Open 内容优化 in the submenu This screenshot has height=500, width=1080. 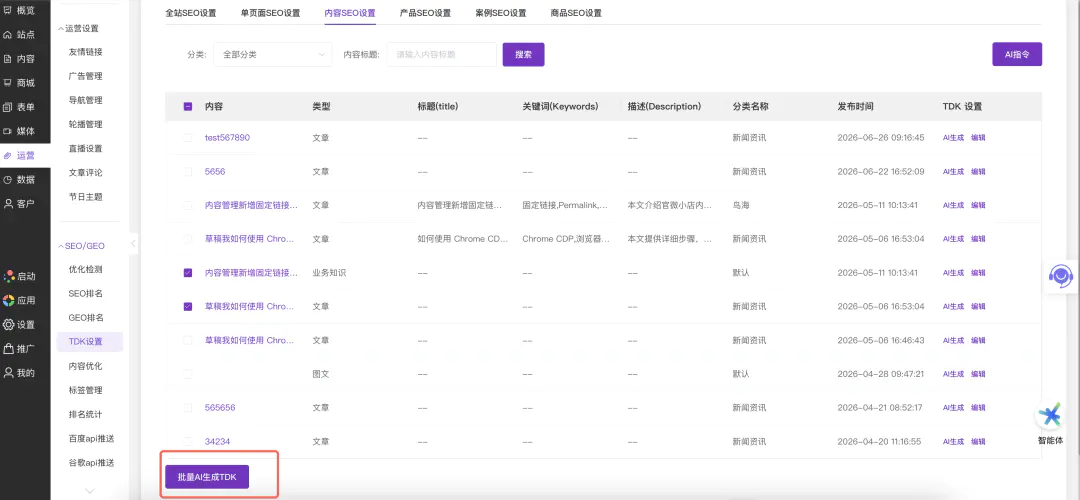pyautogui.click(x=85, y=366)
